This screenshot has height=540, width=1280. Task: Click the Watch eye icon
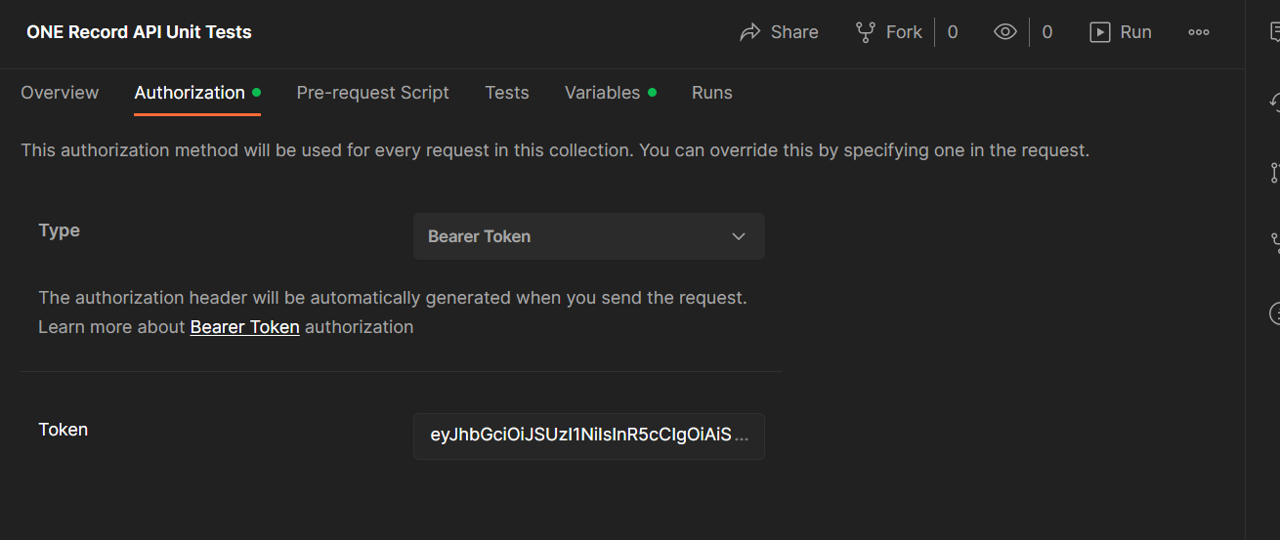pos(1005,32)
